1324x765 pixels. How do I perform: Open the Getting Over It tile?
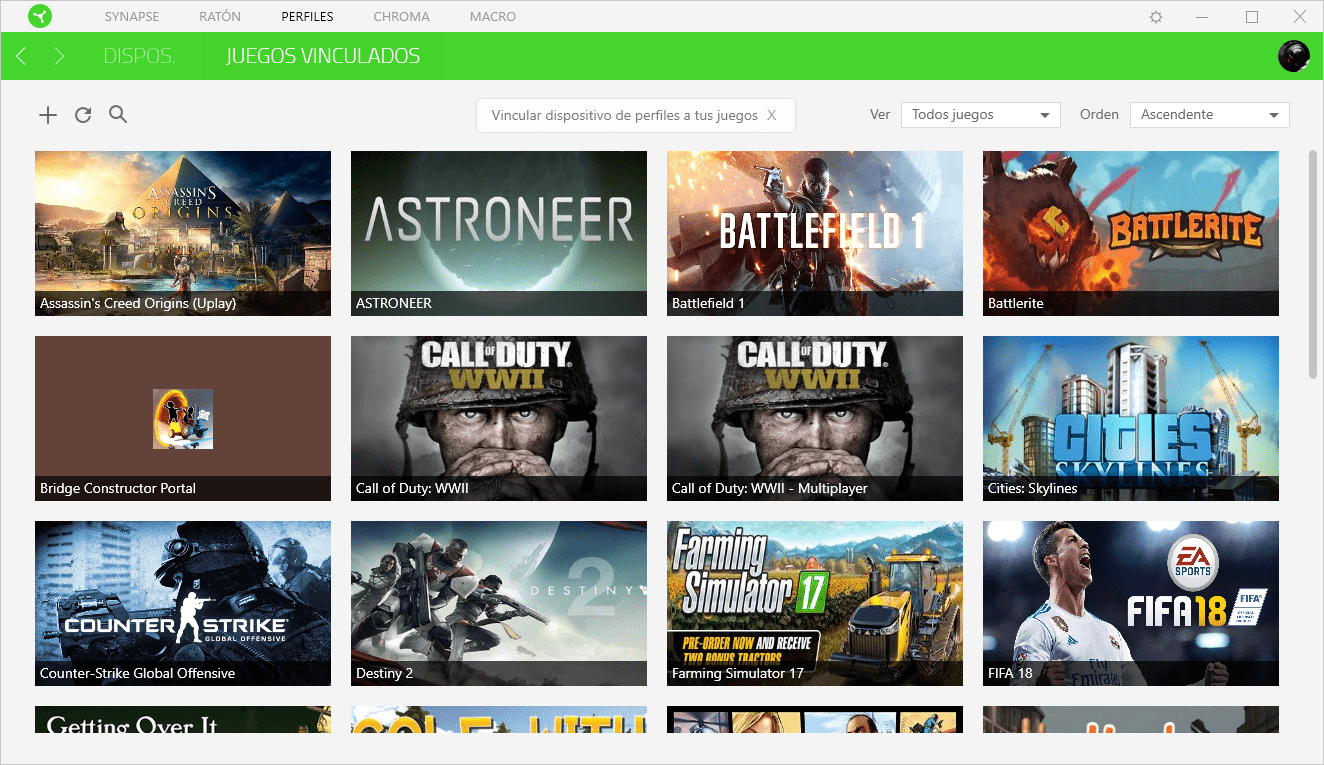click(183, 719)
